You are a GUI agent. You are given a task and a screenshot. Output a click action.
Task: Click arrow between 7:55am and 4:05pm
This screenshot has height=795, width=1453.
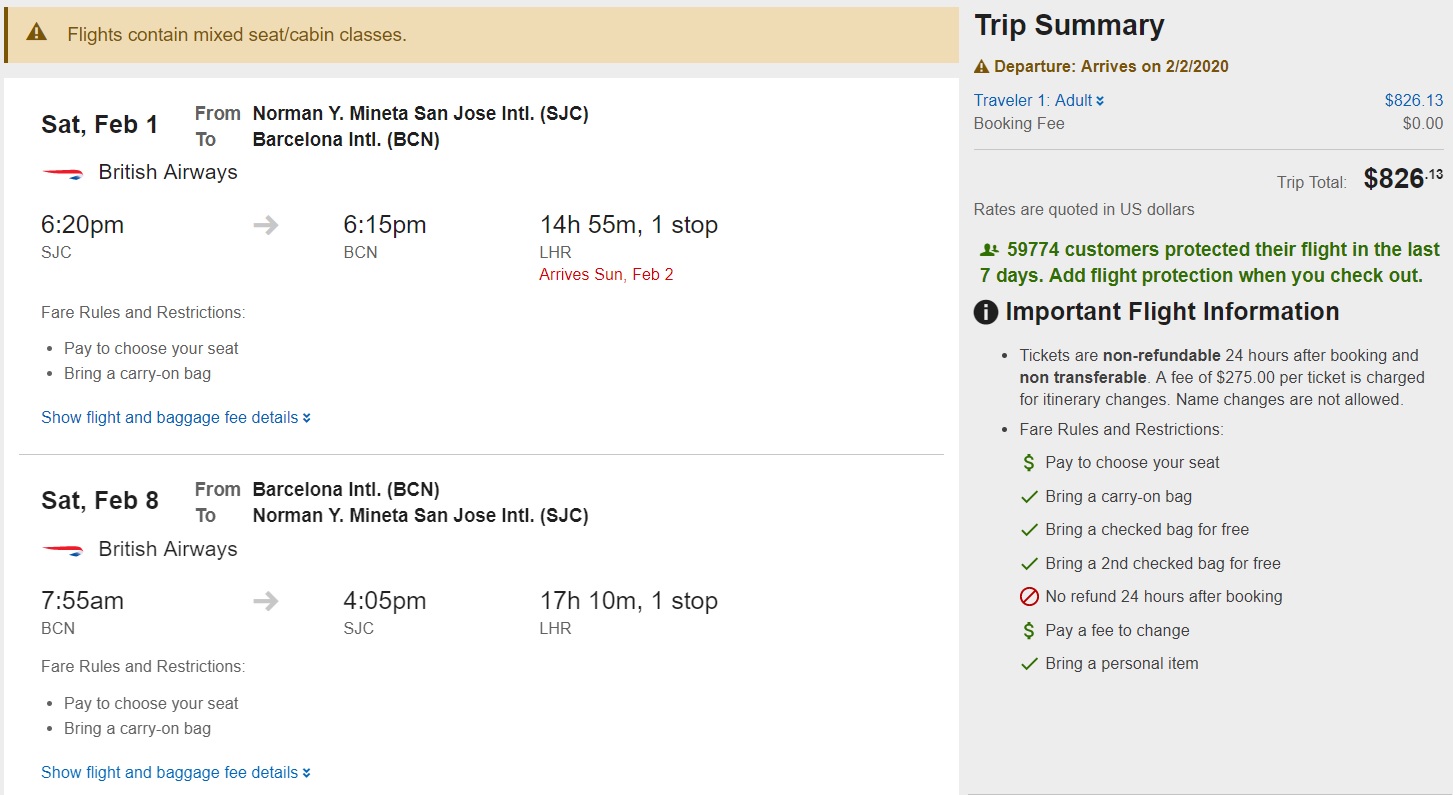click(x=266, y=602)
